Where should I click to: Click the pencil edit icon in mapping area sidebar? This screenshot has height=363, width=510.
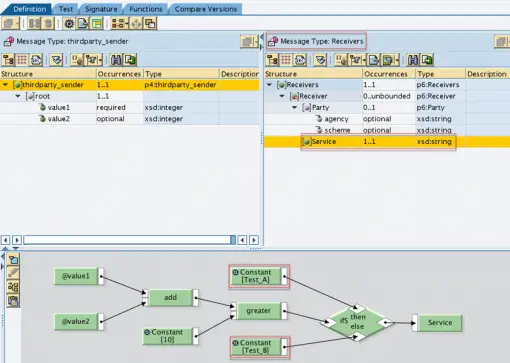pyautogui.click(x=13, y=273)
